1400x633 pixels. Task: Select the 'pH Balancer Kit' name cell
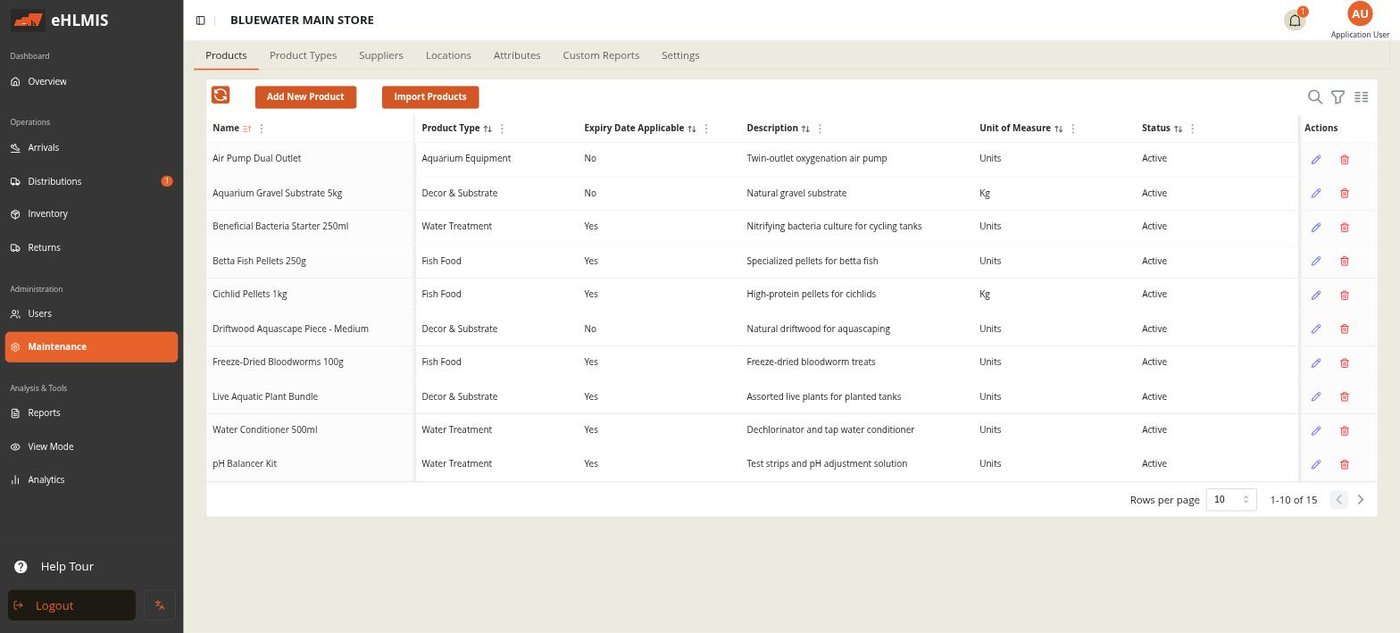coord(309,464)
